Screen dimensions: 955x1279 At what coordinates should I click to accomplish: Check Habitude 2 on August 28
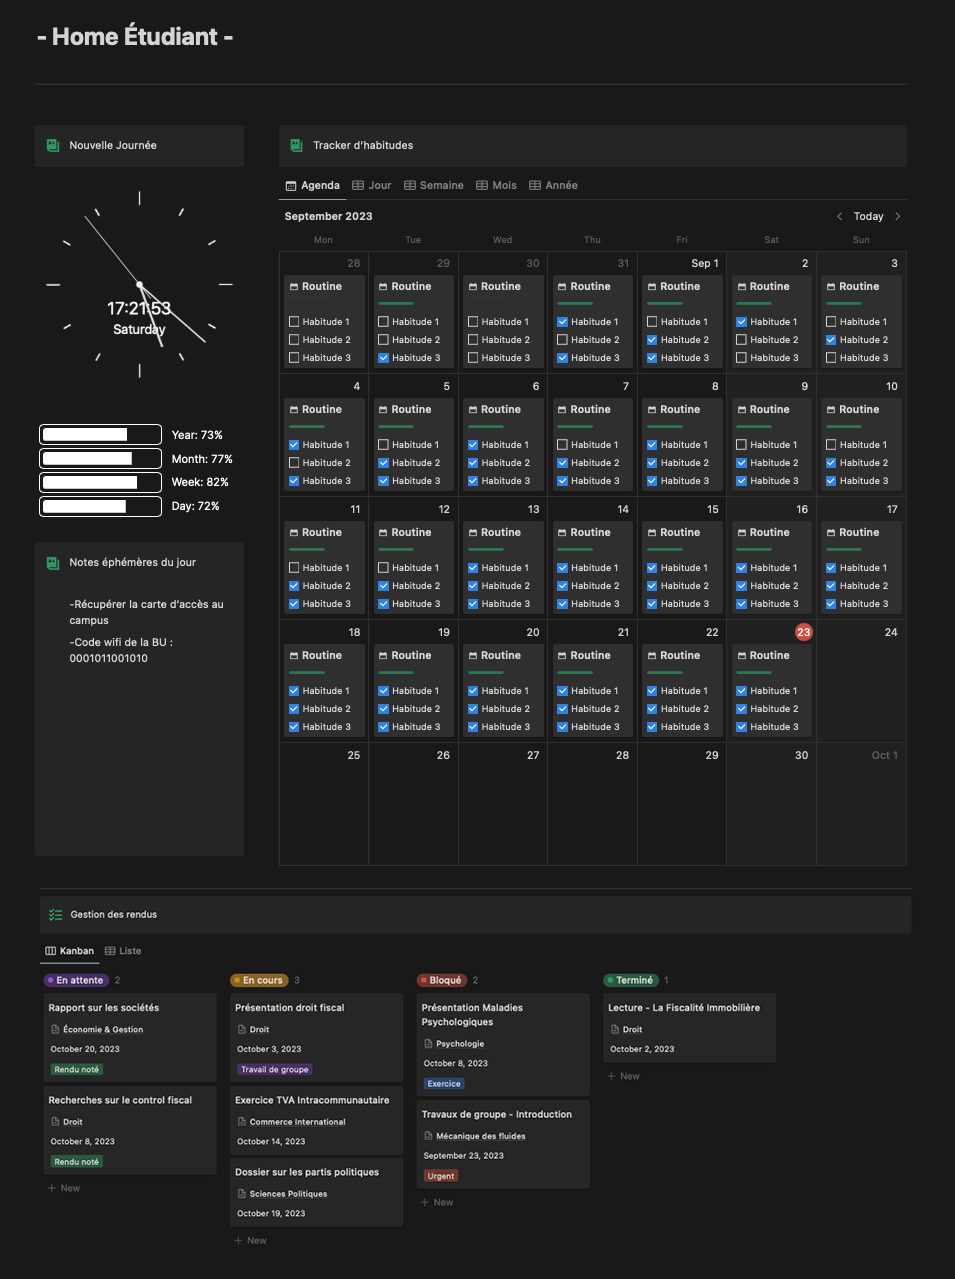coord(294,340)
